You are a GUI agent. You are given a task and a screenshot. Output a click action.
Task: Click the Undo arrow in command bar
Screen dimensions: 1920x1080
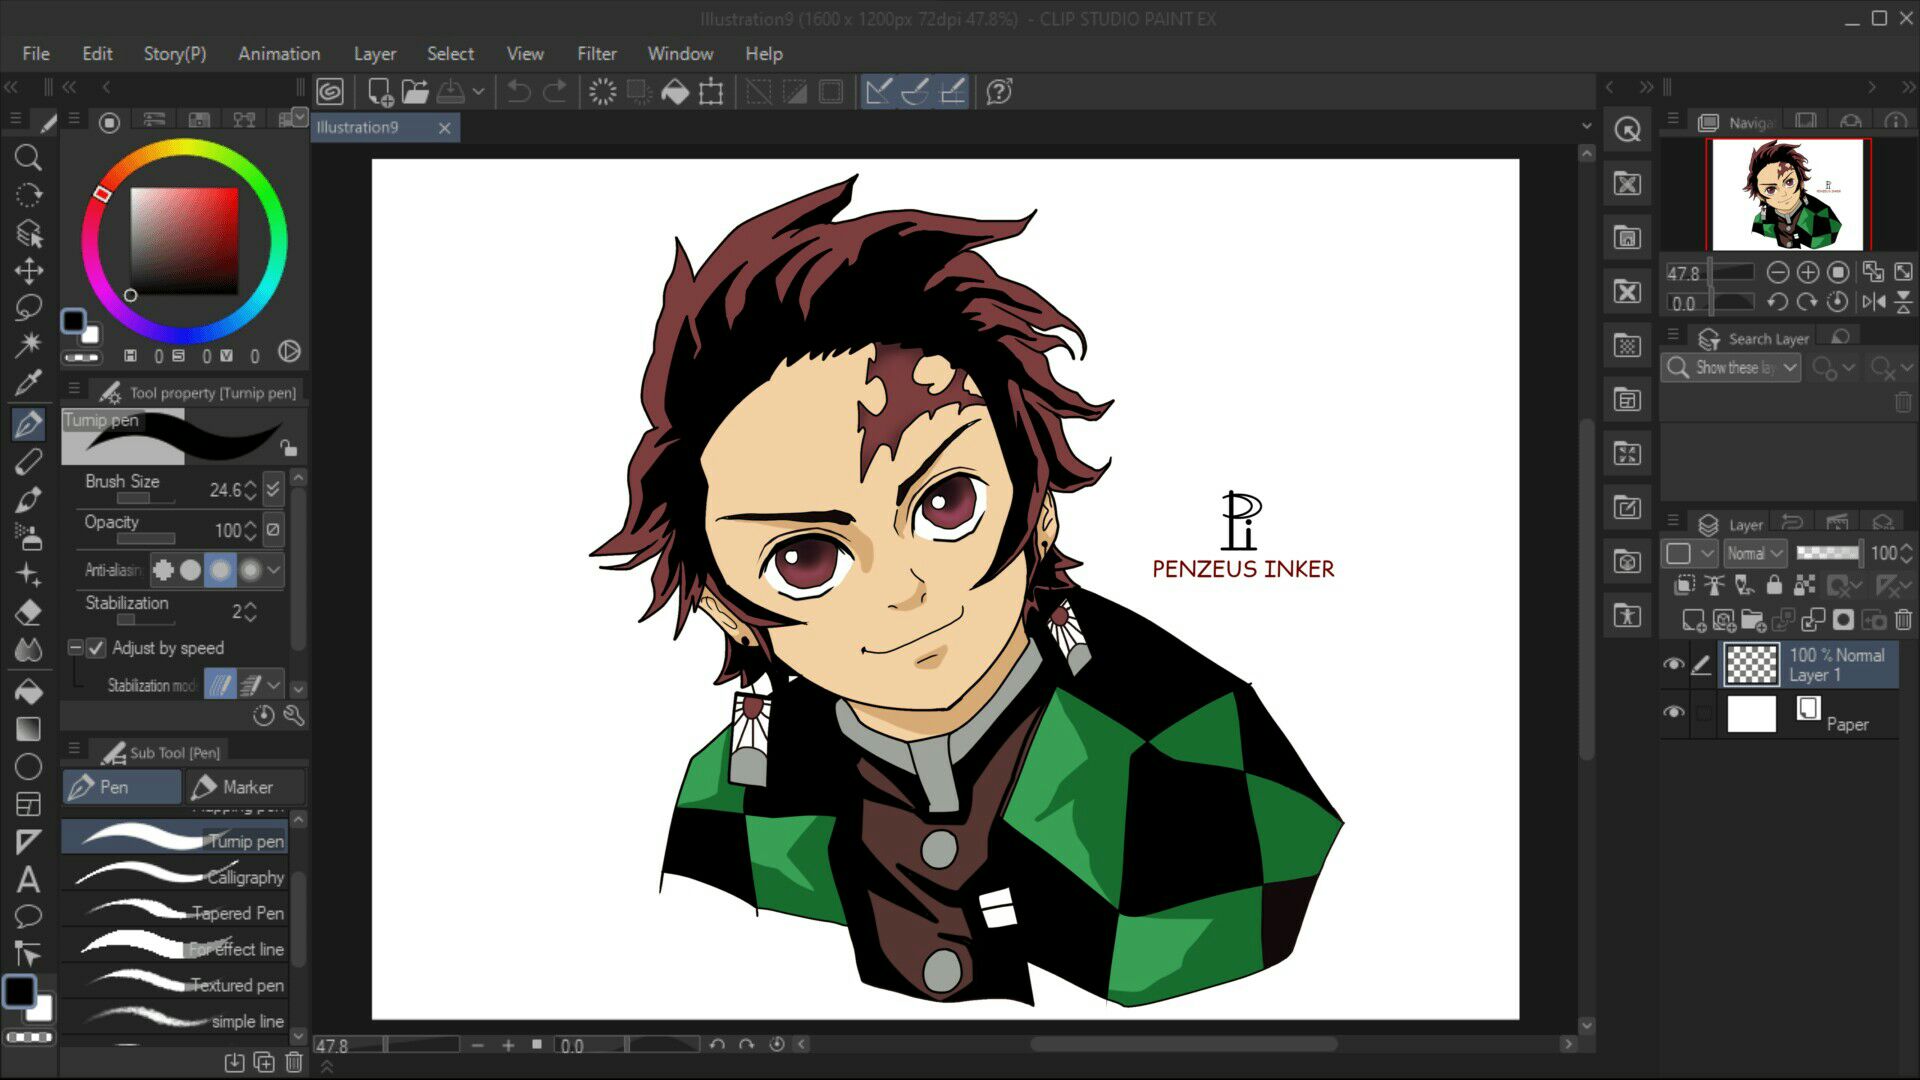click(518, 92)
